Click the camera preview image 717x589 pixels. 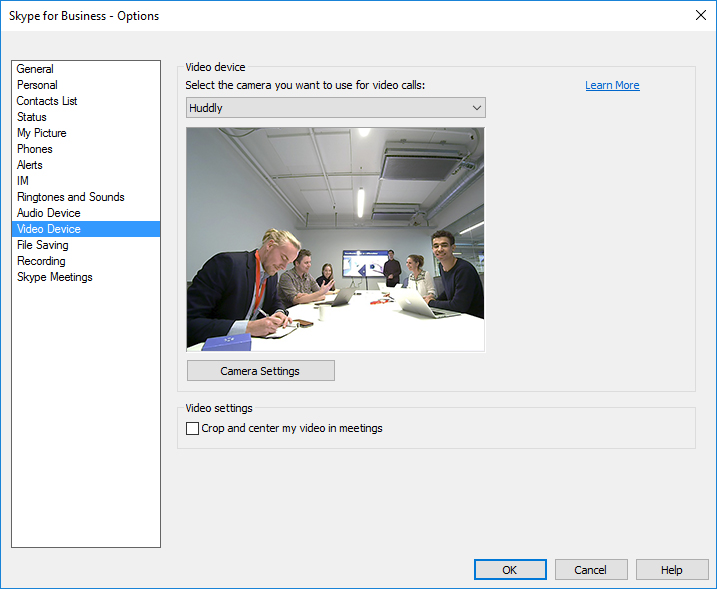pyautogui.click(x=335, y=239)
